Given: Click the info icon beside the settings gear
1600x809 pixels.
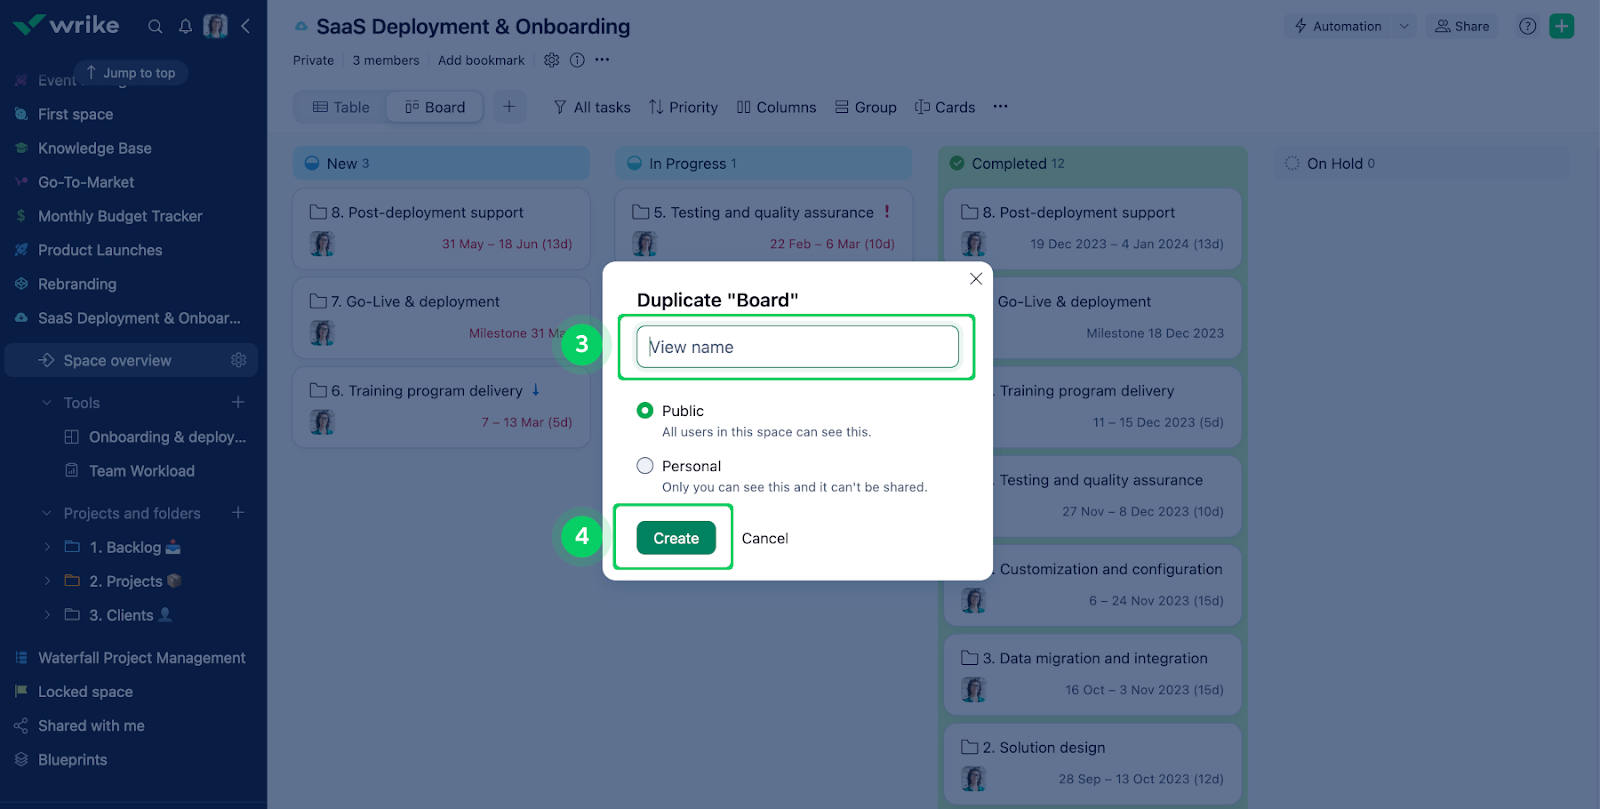Looking at the screenshot, I should [577, 60].
